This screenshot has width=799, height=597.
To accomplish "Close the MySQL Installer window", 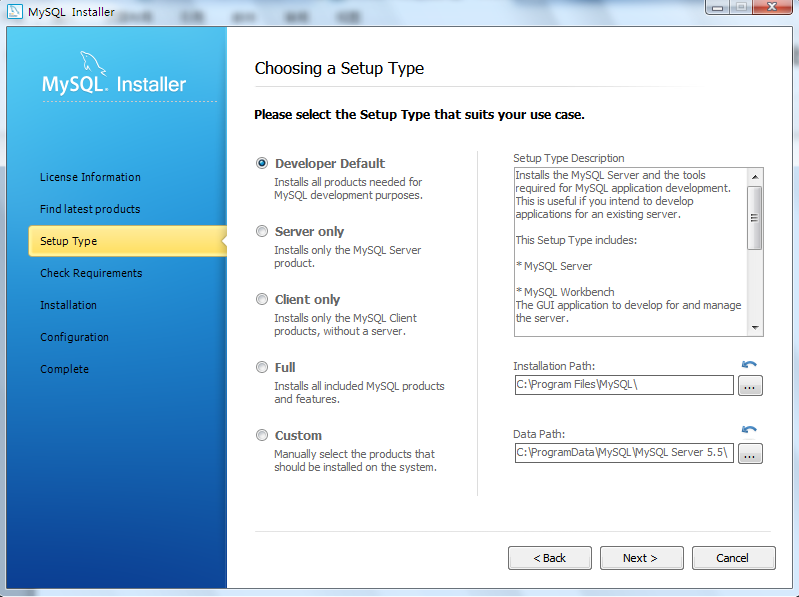I will [772, 7].
